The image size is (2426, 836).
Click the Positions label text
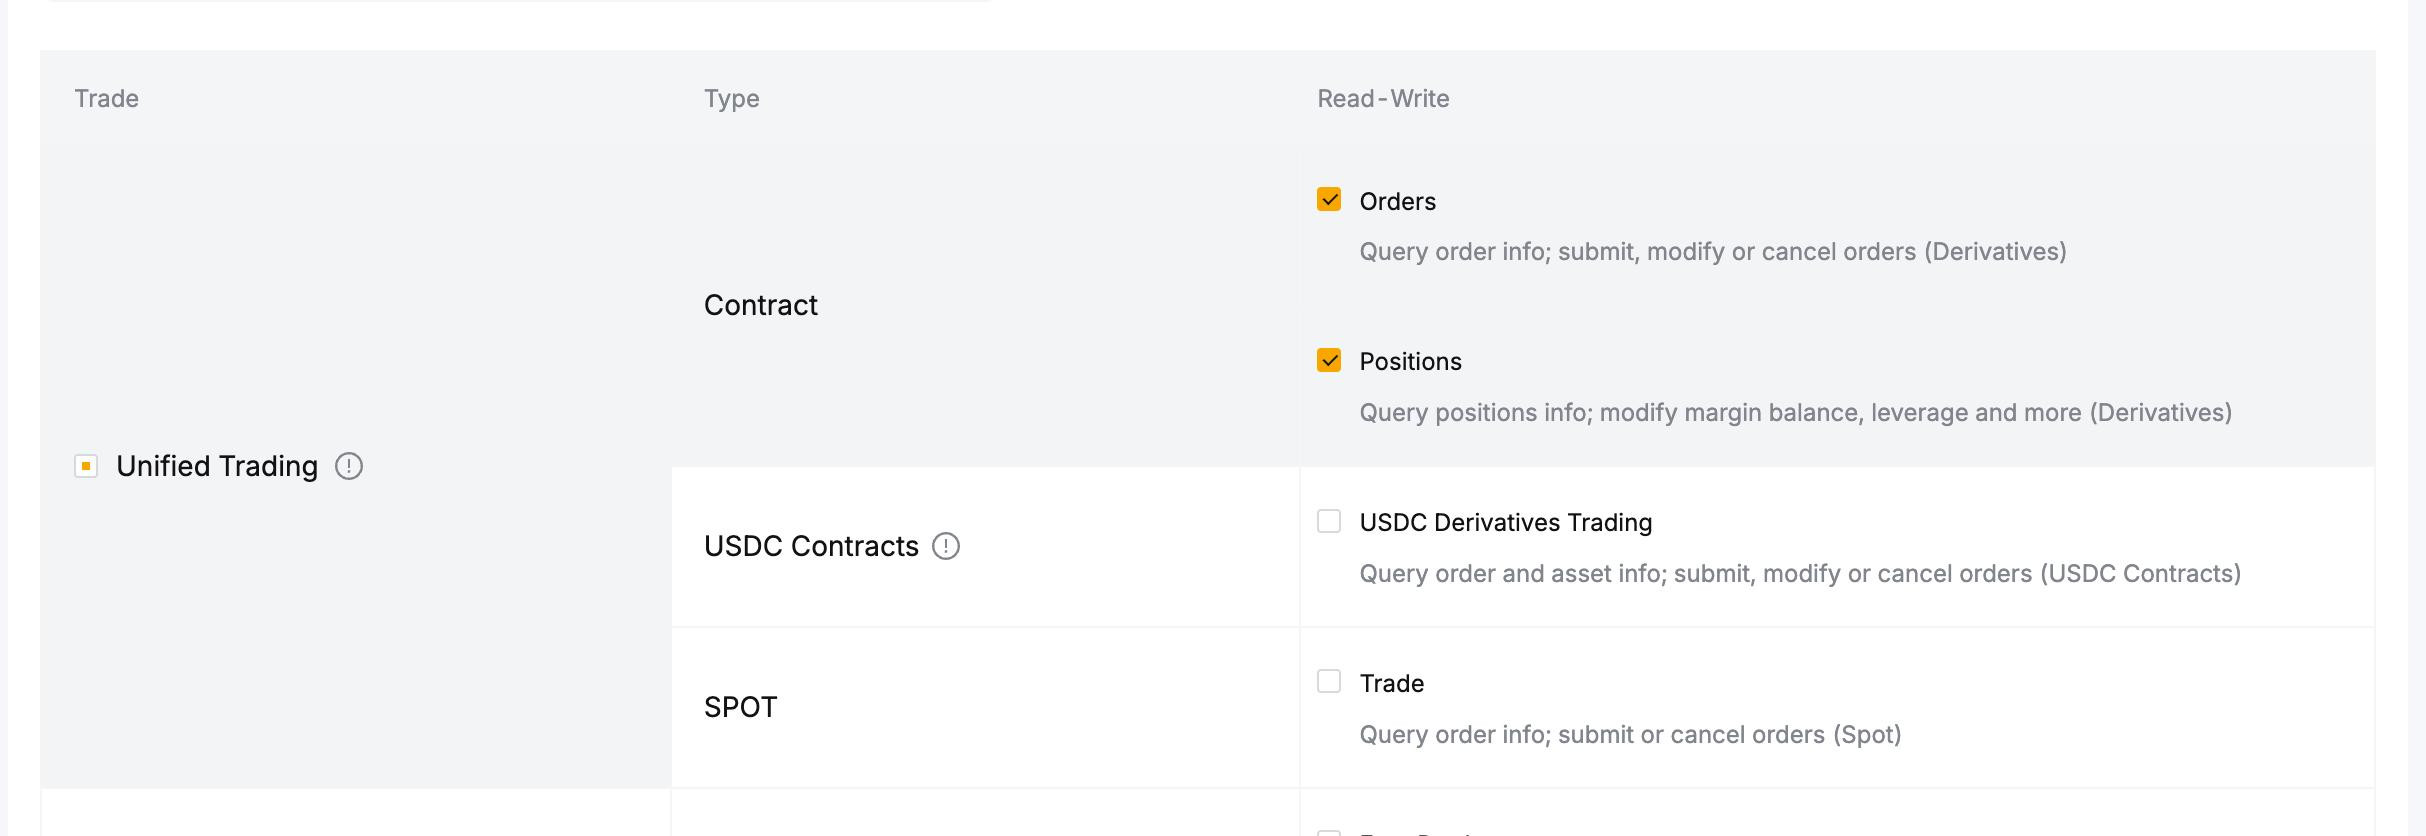tap(1410, 362)
